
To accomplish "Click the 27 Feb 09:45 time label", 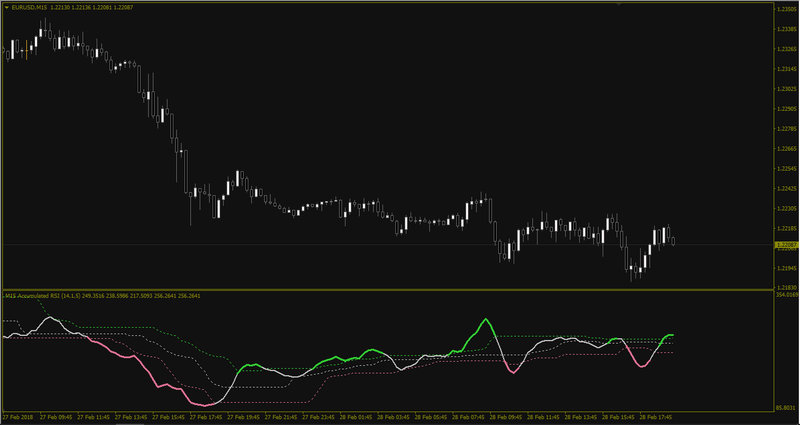I will tap(57, 416).
